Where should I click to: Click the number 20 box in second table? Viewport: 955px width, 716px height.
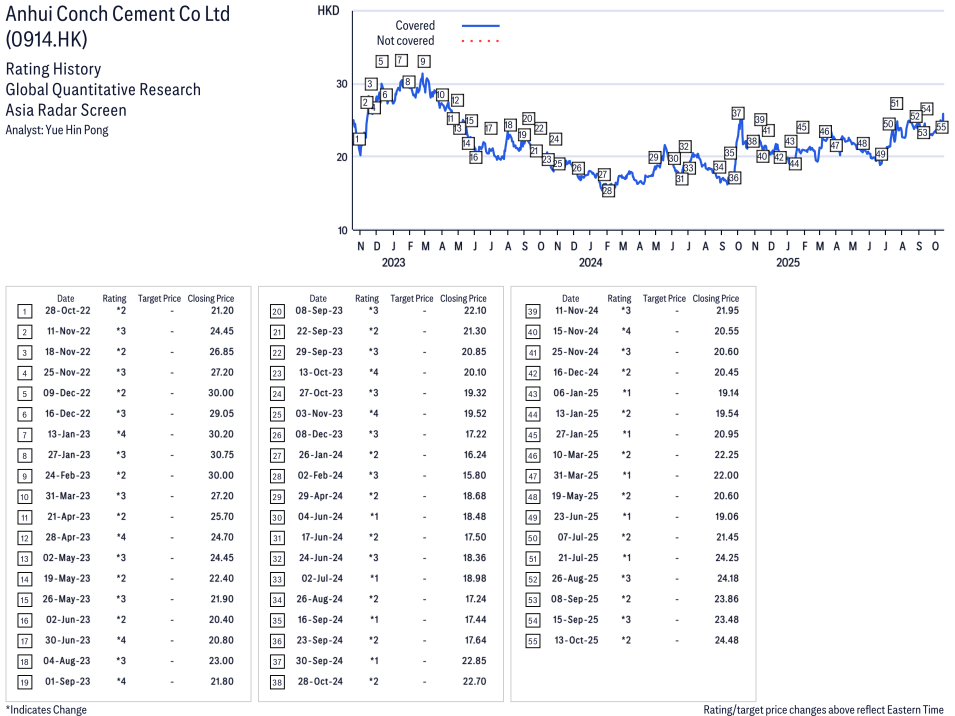[277, 312]
